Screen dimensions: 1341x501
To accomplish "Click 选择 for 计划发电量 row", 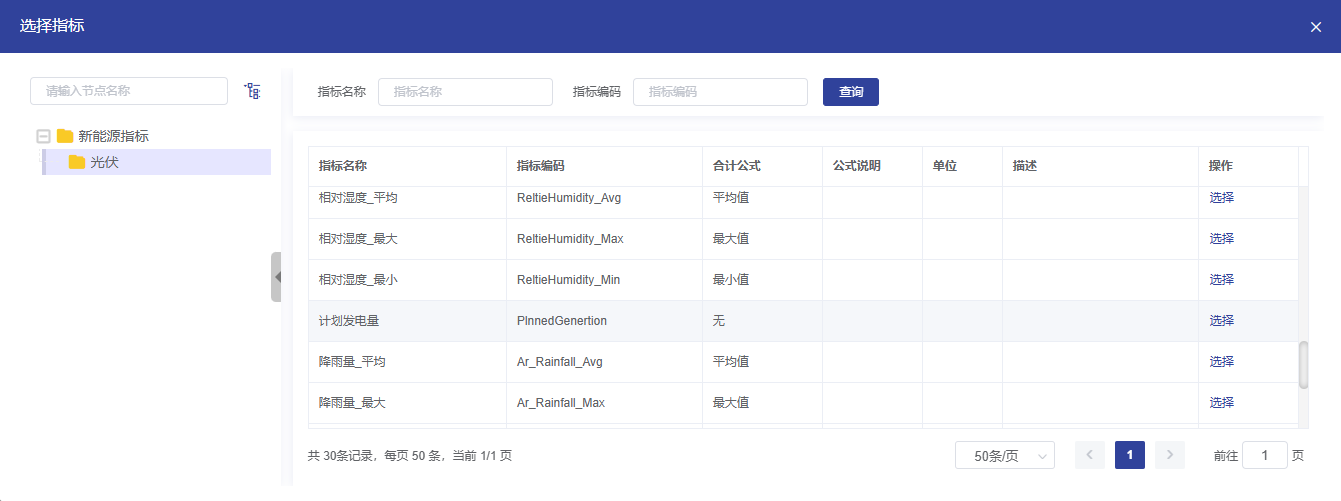I will (1221, 321).
